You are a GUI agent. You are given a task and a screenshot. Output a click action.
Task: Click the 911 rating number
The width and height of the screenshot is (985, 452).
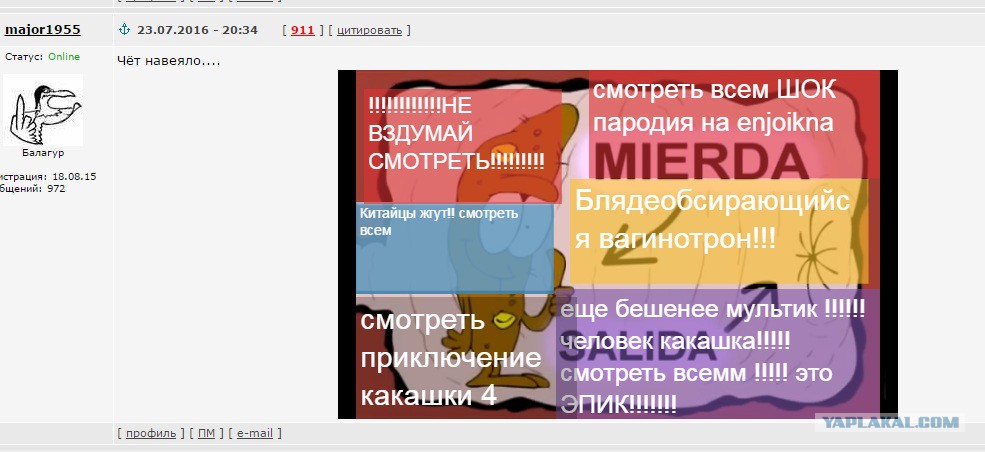coord(303,30)
